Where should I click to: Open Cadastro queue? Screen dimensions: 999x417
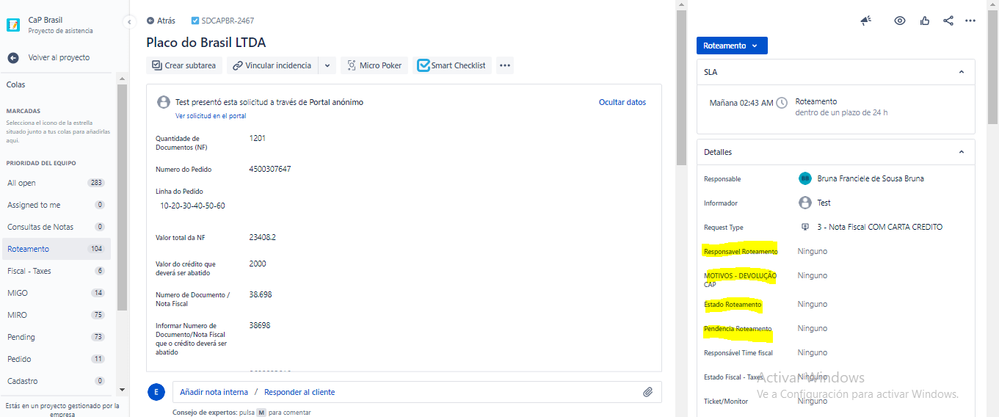[x=56, y=381]
